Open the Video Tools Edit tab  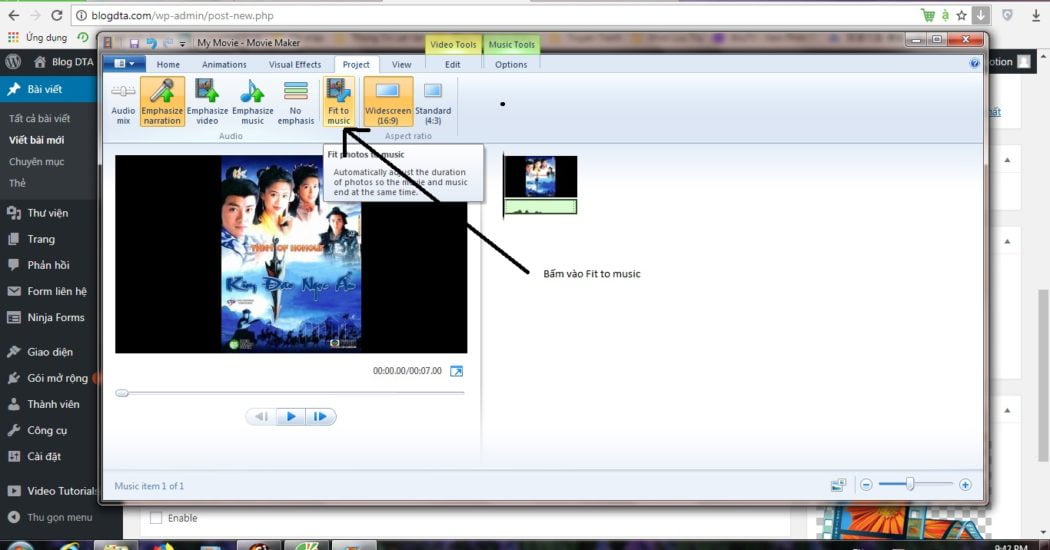(453, 64)
